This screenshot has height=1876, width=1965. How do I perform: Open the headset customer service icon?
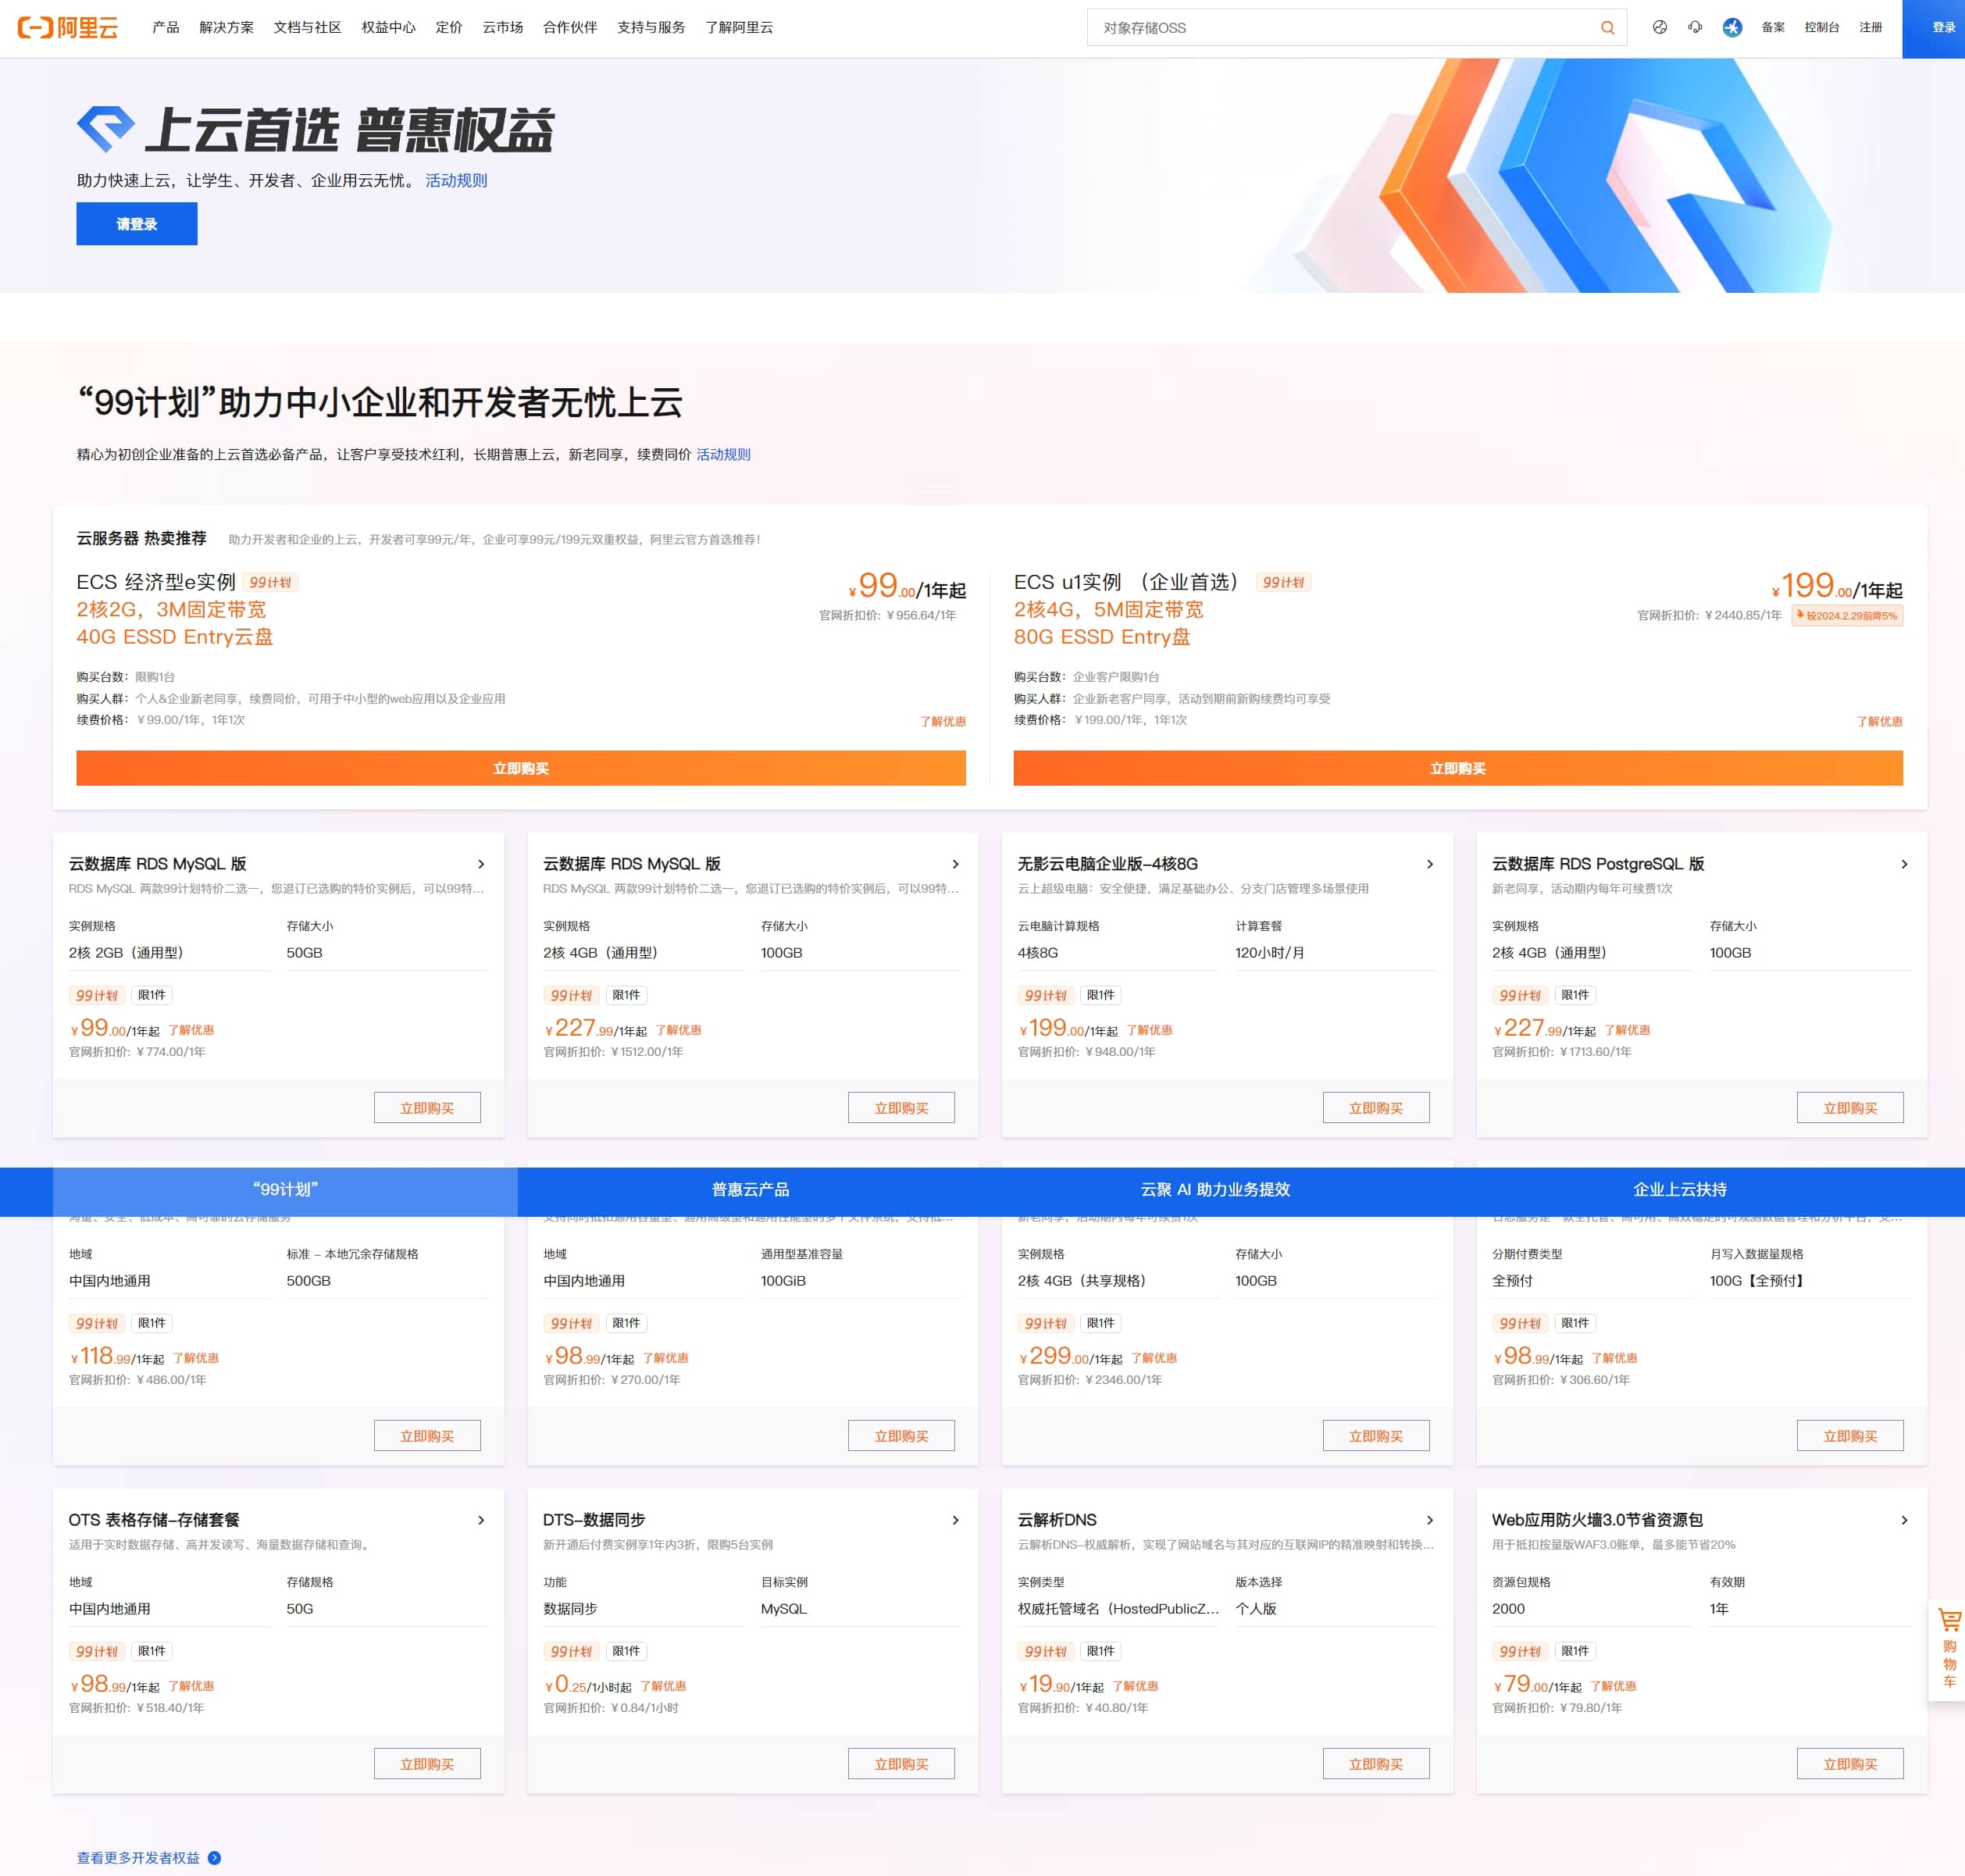1695,27
